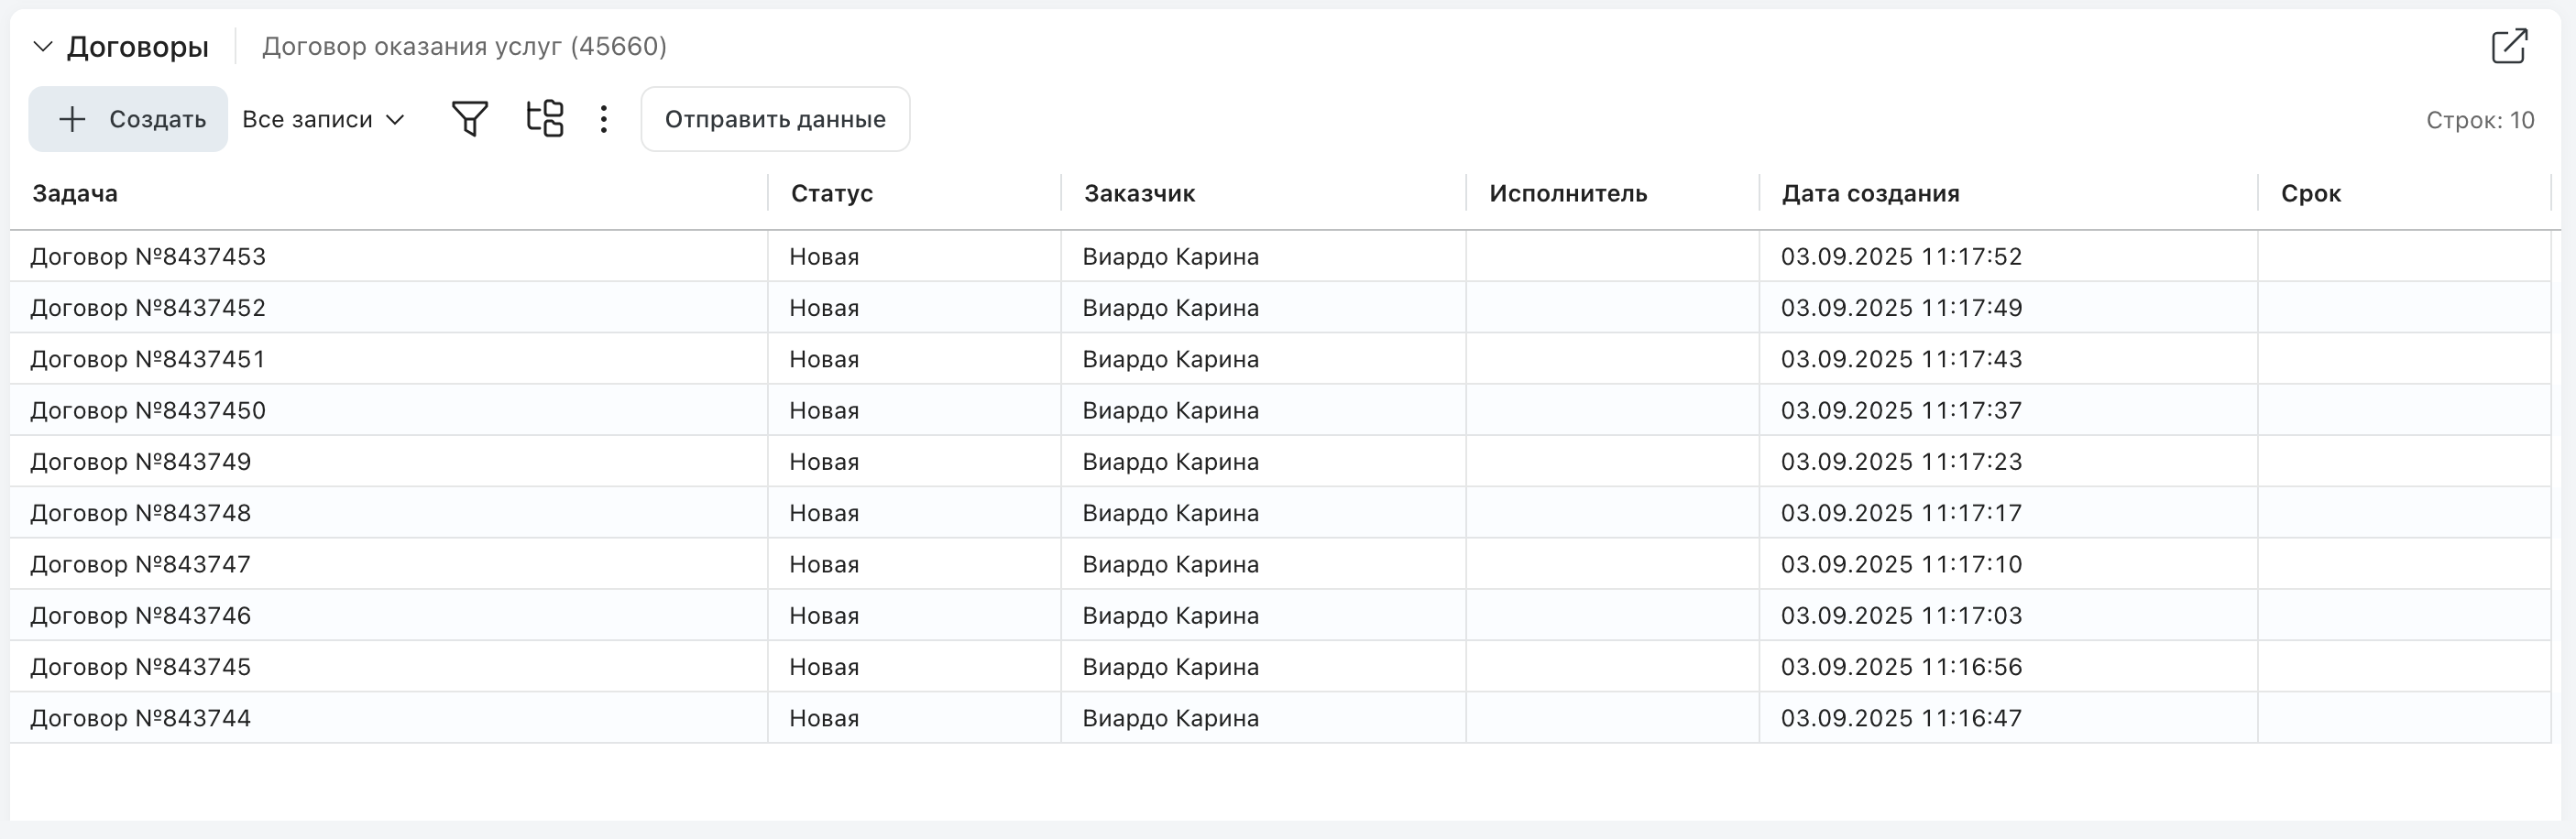
Task: Open Договор №843744 row
Action: 1280,718
